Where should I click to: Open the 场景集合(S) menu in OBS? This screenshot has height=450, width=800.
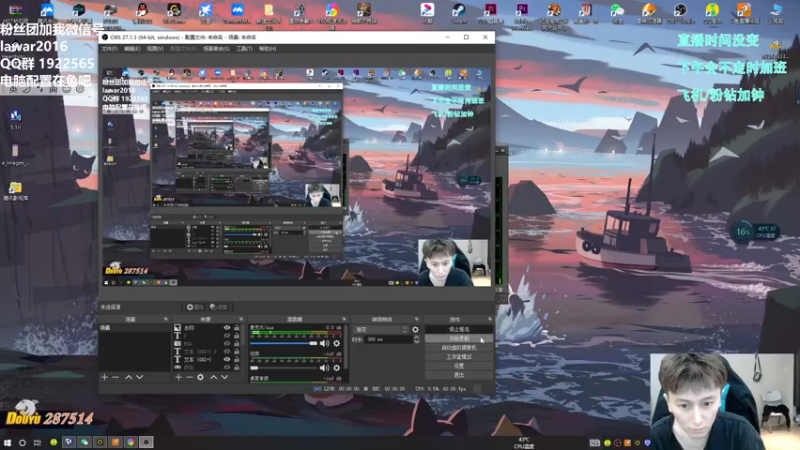click(216, 48)
